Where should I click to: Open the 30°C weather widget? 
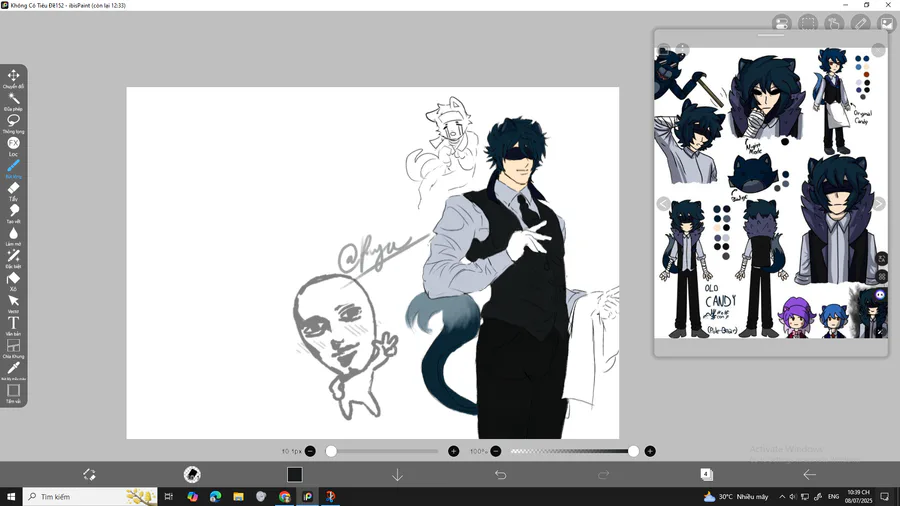[736, 497]
